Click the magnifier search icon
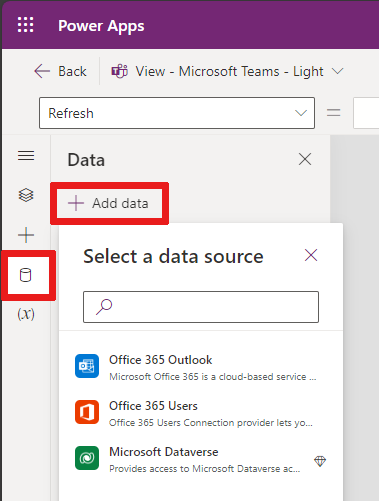Viewport: 379px width, 501px height. (104, 307)
